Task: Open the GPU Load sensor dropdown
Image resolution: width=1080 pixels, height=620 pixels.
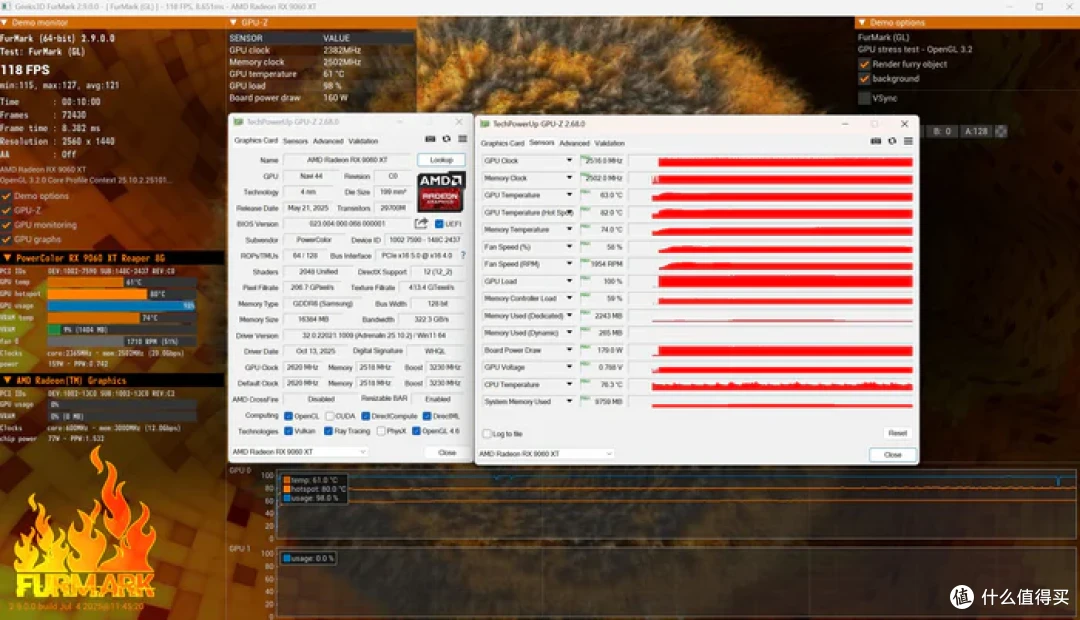Action: tap(569, 281)
